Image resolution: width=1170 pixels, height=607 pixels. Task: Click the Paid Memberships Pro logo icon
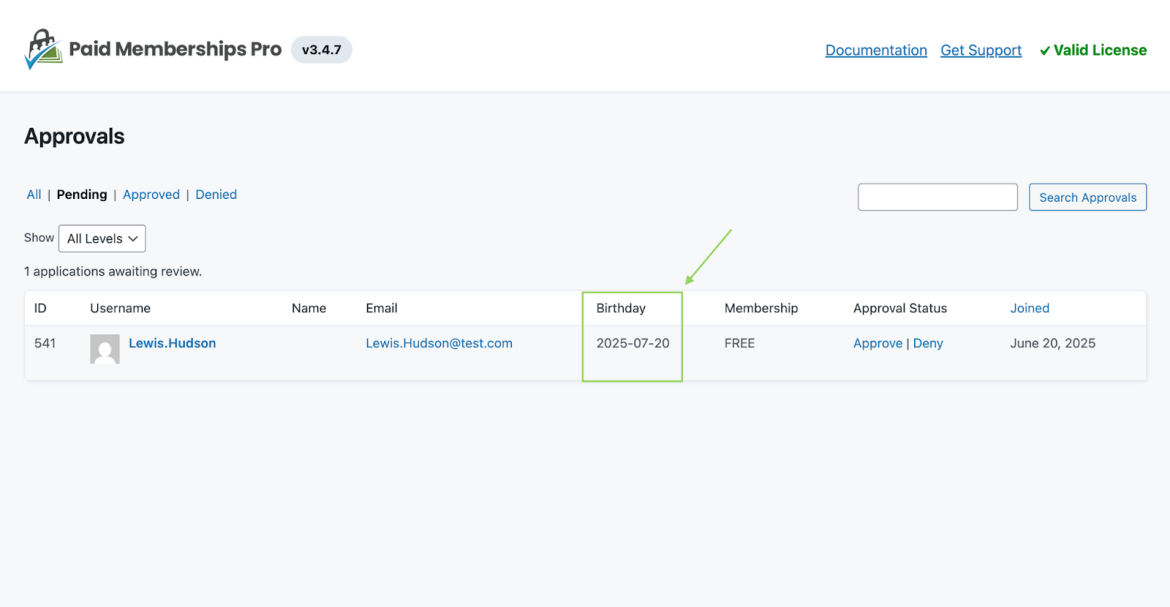tap(43, 49)
